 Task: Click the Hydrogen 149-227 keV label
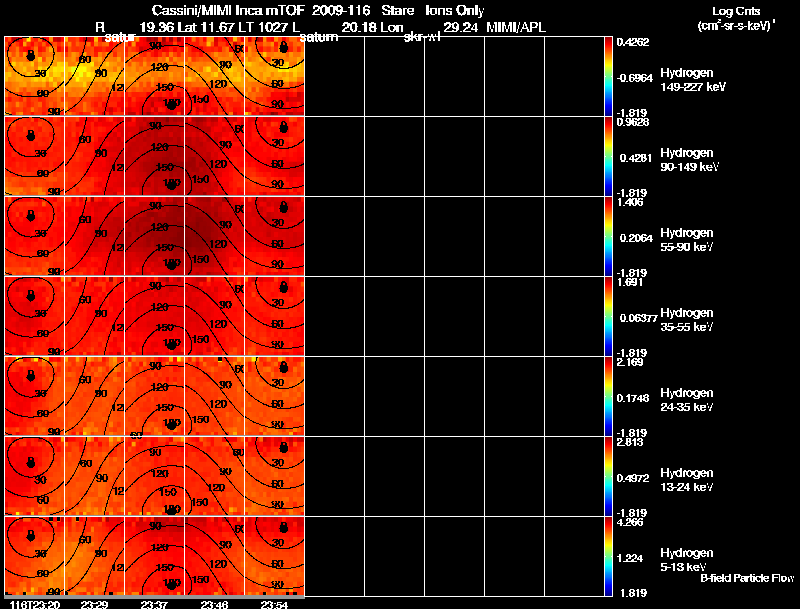[692, 80]
